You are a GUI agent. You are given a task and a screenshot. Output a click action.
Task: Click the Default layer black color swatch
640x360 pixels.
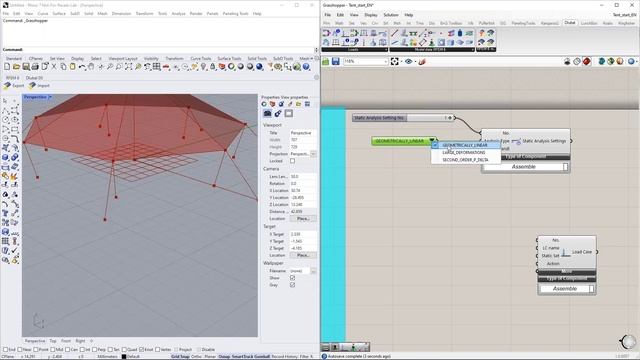pos(124,357)
